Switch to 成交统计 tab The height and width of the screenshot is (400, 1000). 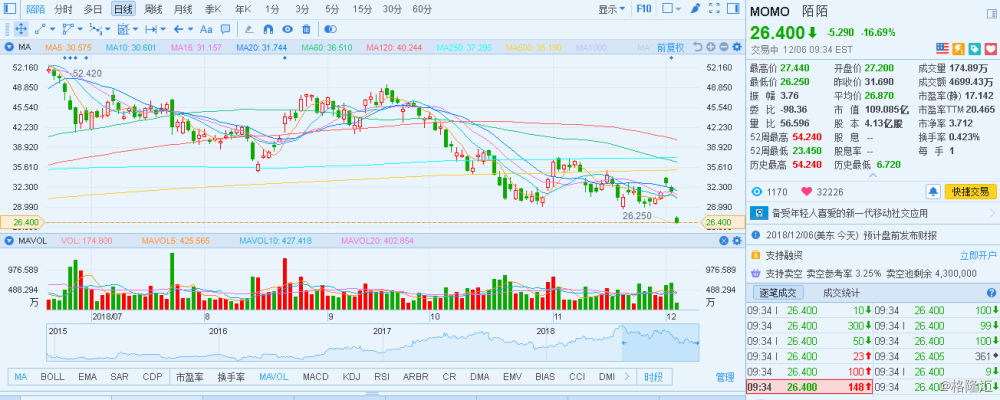841,293
